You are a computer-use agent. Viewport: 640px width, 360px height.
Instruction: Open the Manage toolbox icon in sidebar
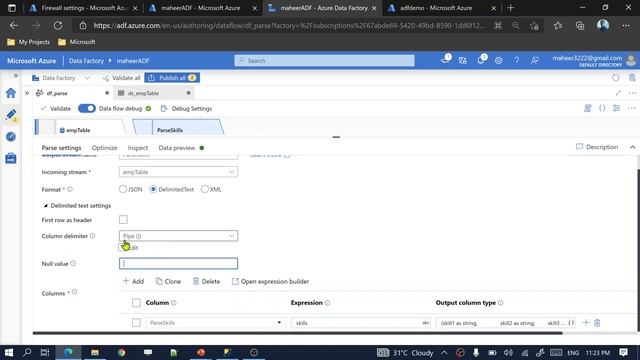click(x=11, y=158)
